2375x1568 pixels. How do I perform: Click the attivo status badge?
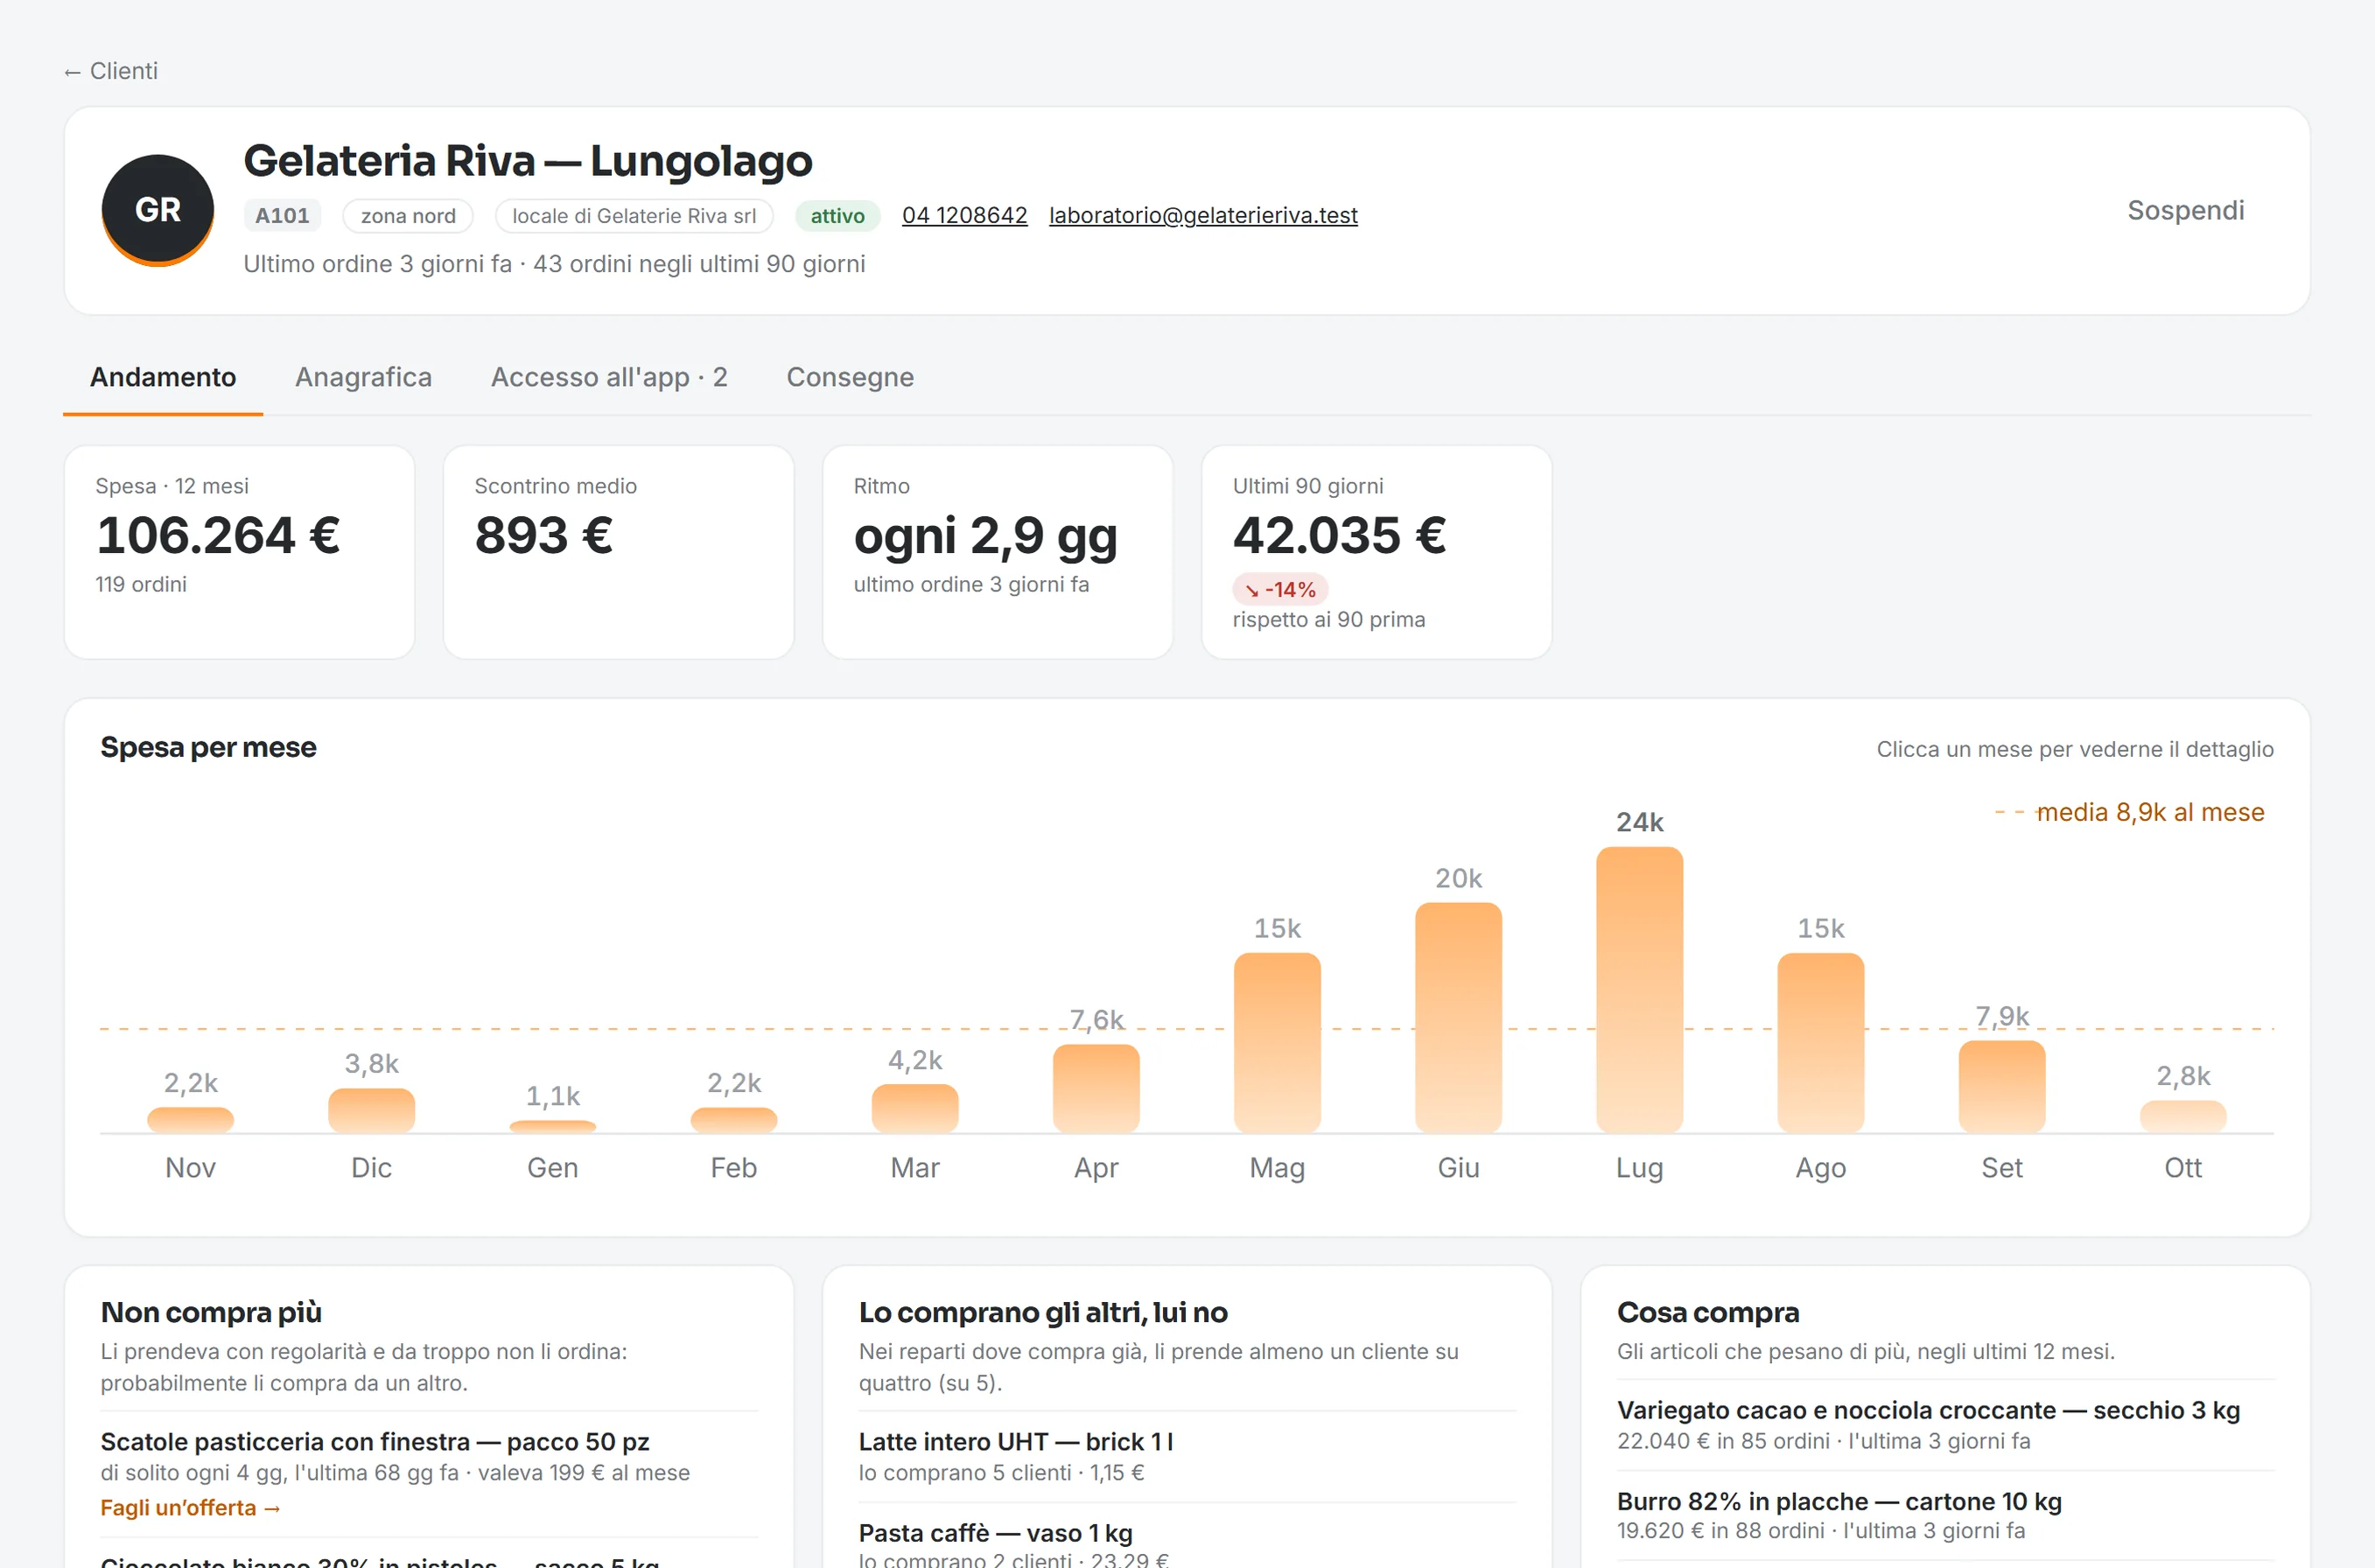tap(837, 216)
